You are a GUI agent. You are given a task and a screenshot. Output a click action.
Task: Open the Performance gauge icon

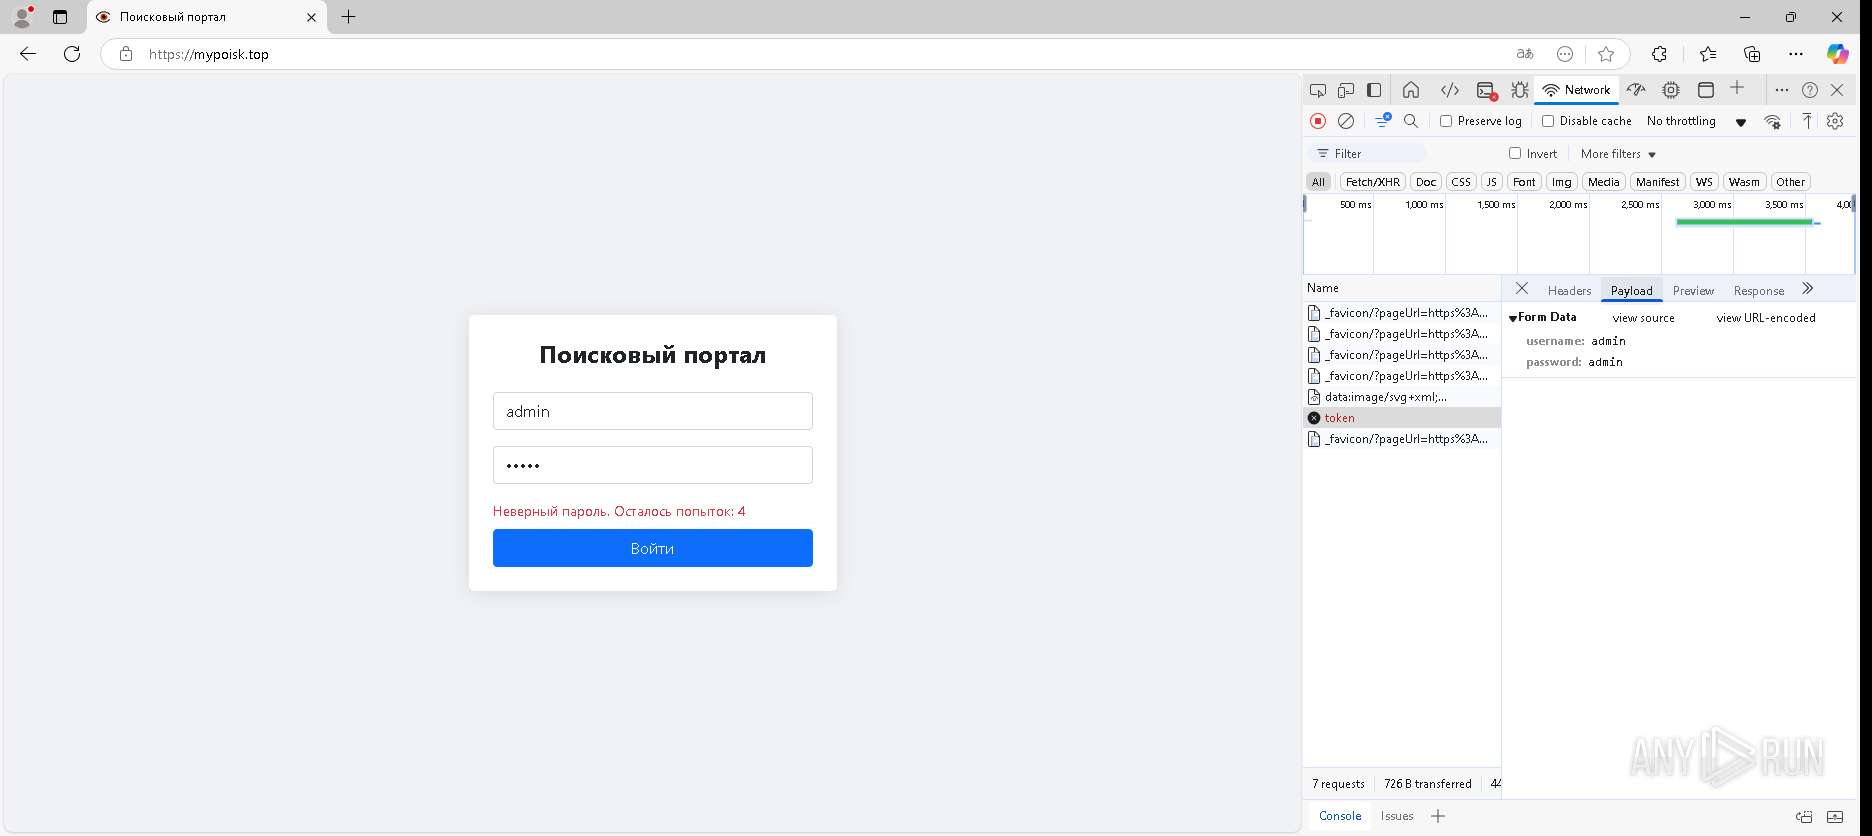(1636, 90)
